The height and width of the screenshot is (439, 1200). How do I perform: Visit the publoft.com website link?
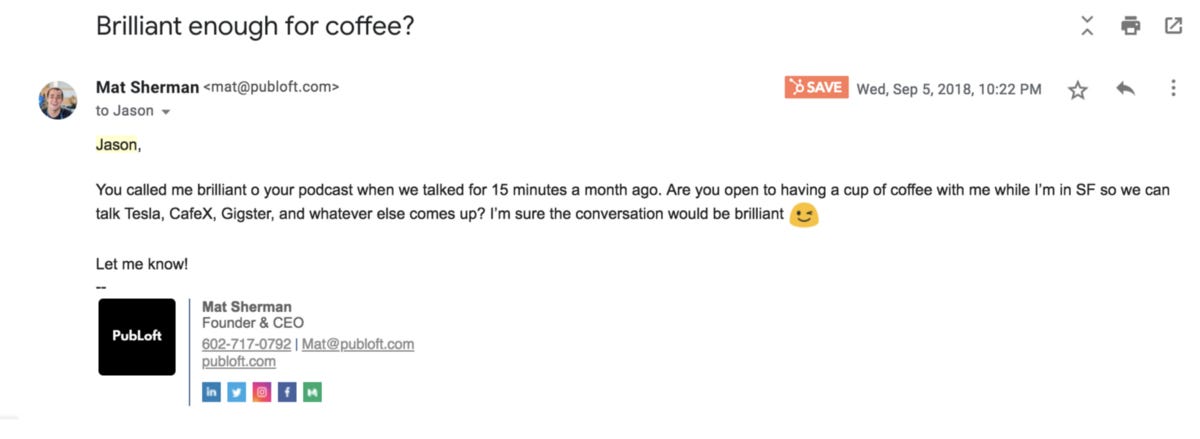pyautogui.click(x=239, y=361)
